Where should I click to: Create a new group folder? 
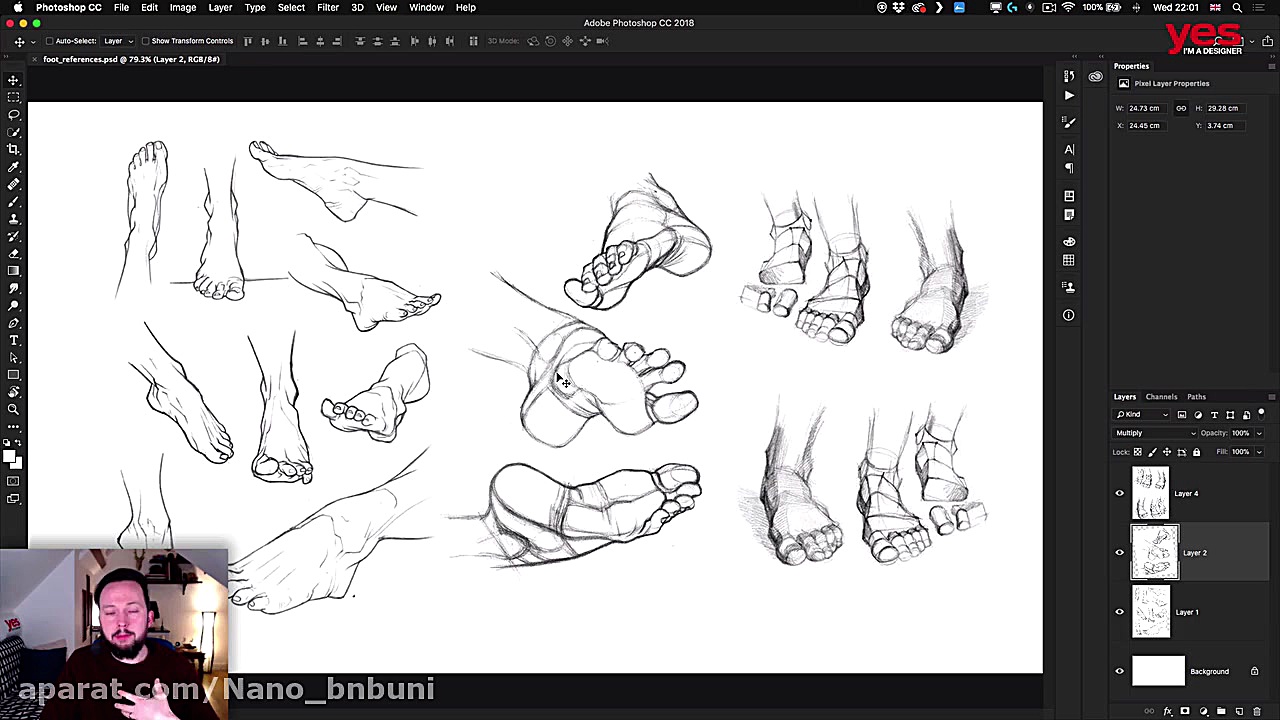coord(1221,711)
